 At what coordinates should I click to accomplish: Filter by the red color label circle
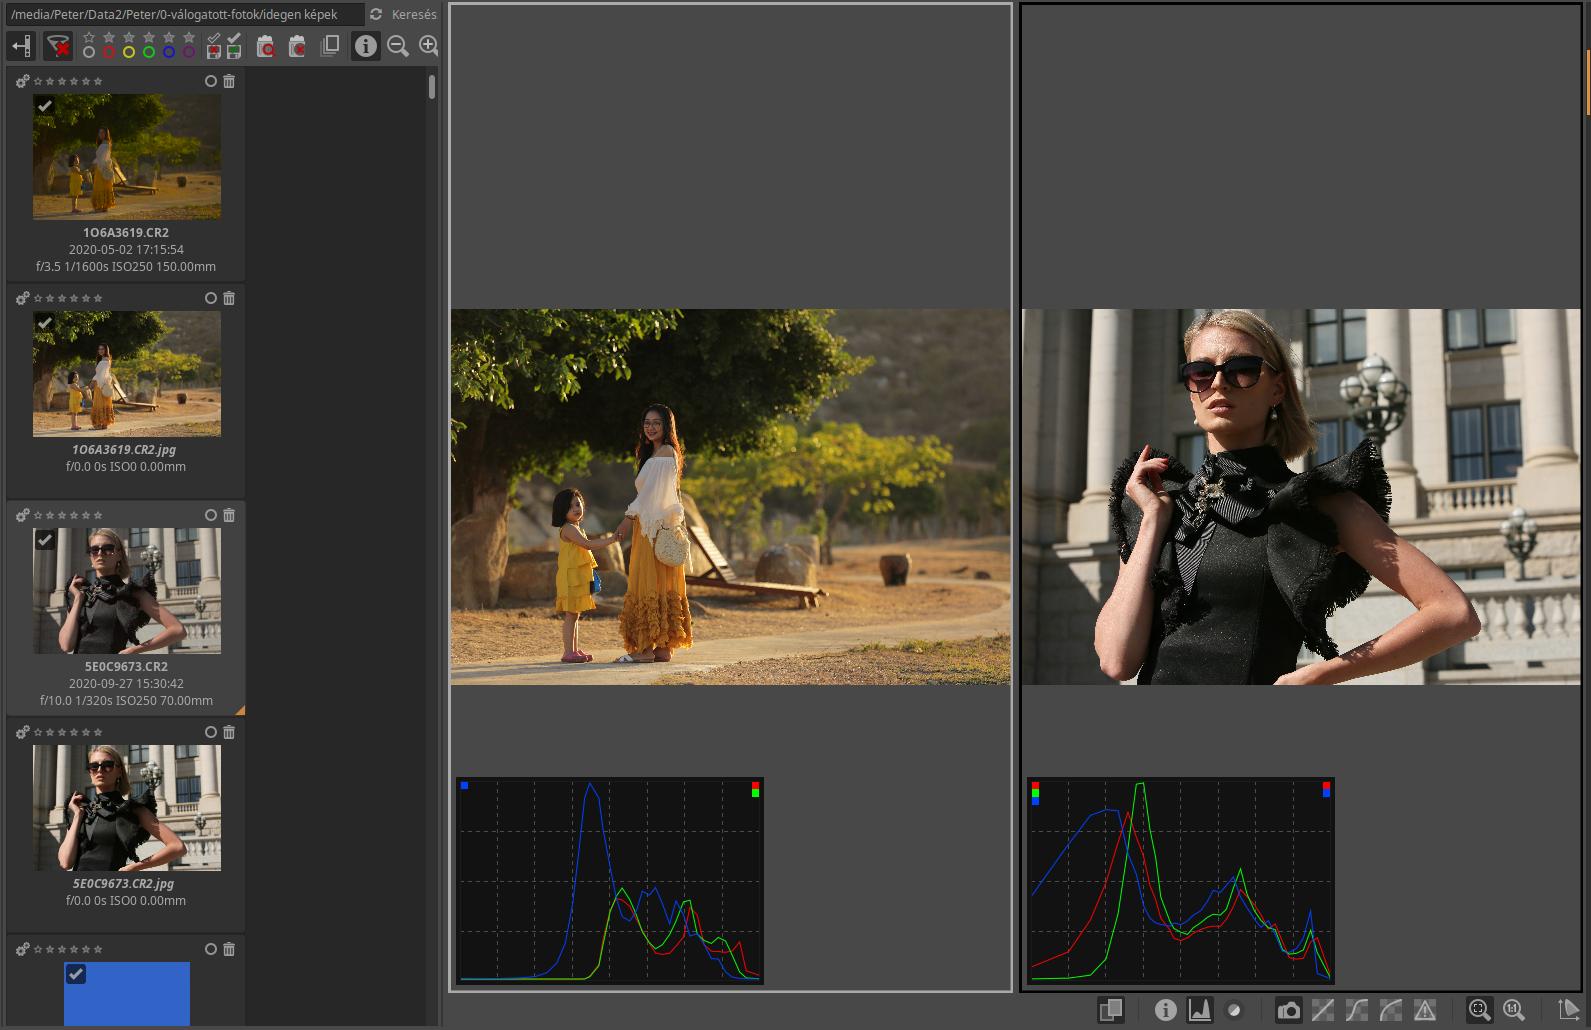[109, 52]
